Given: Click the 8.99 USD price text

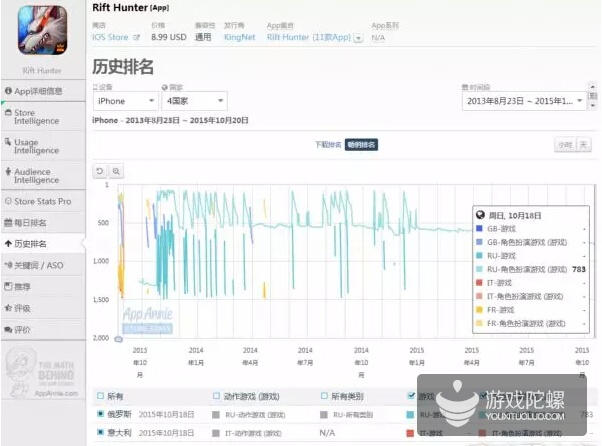Looking at the screenshot, I should [x=169, y=37].
